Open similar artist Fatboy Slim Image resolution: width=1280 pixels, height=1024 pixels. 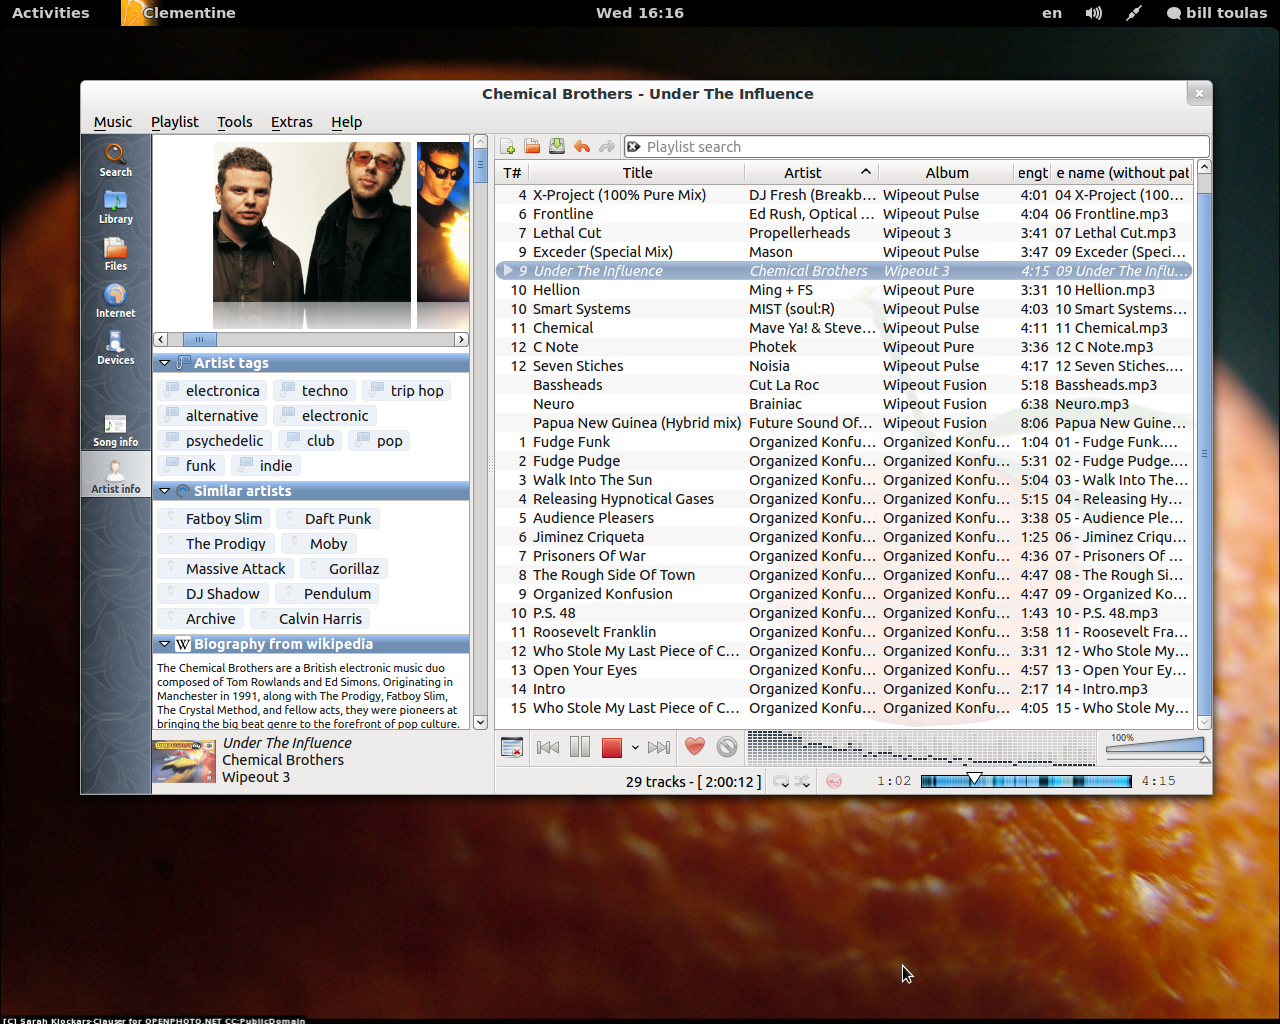(x=214, y=519)
